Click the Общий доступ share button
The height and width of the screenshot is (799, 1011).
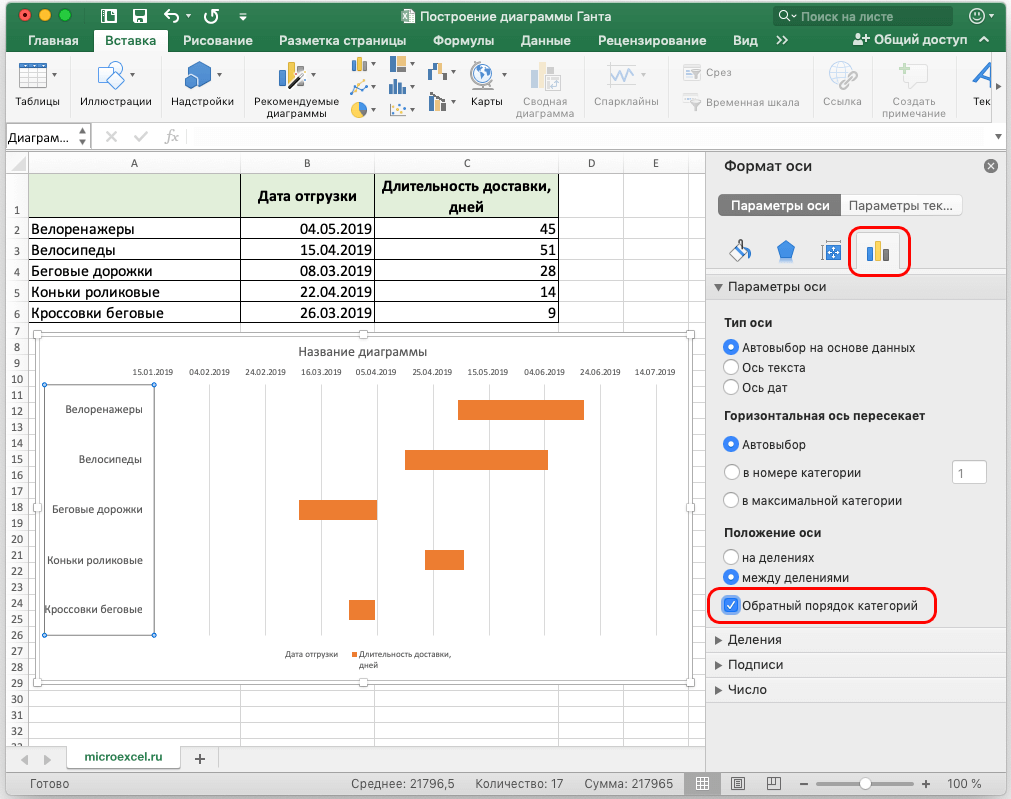tap(910, 40)
